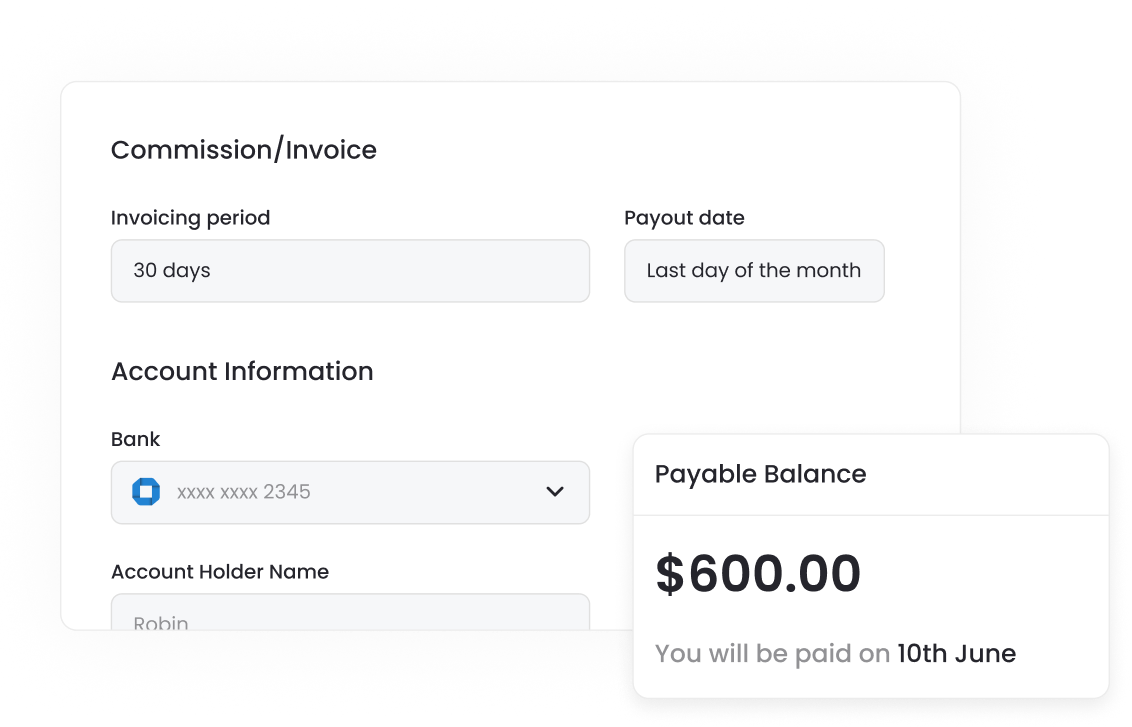The image size is (1132, 727).
Task: Click the Account Information heading
Action: tap(242, 371)
